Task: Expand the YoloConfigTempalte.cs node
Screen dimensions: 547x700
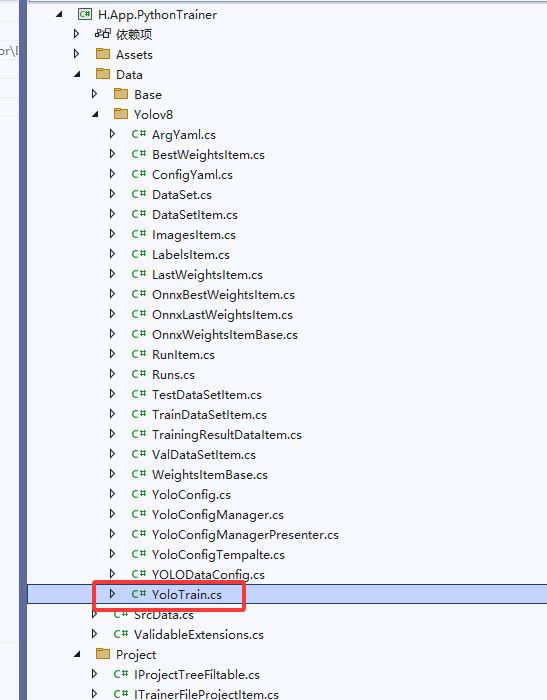Action: point(113,554)
